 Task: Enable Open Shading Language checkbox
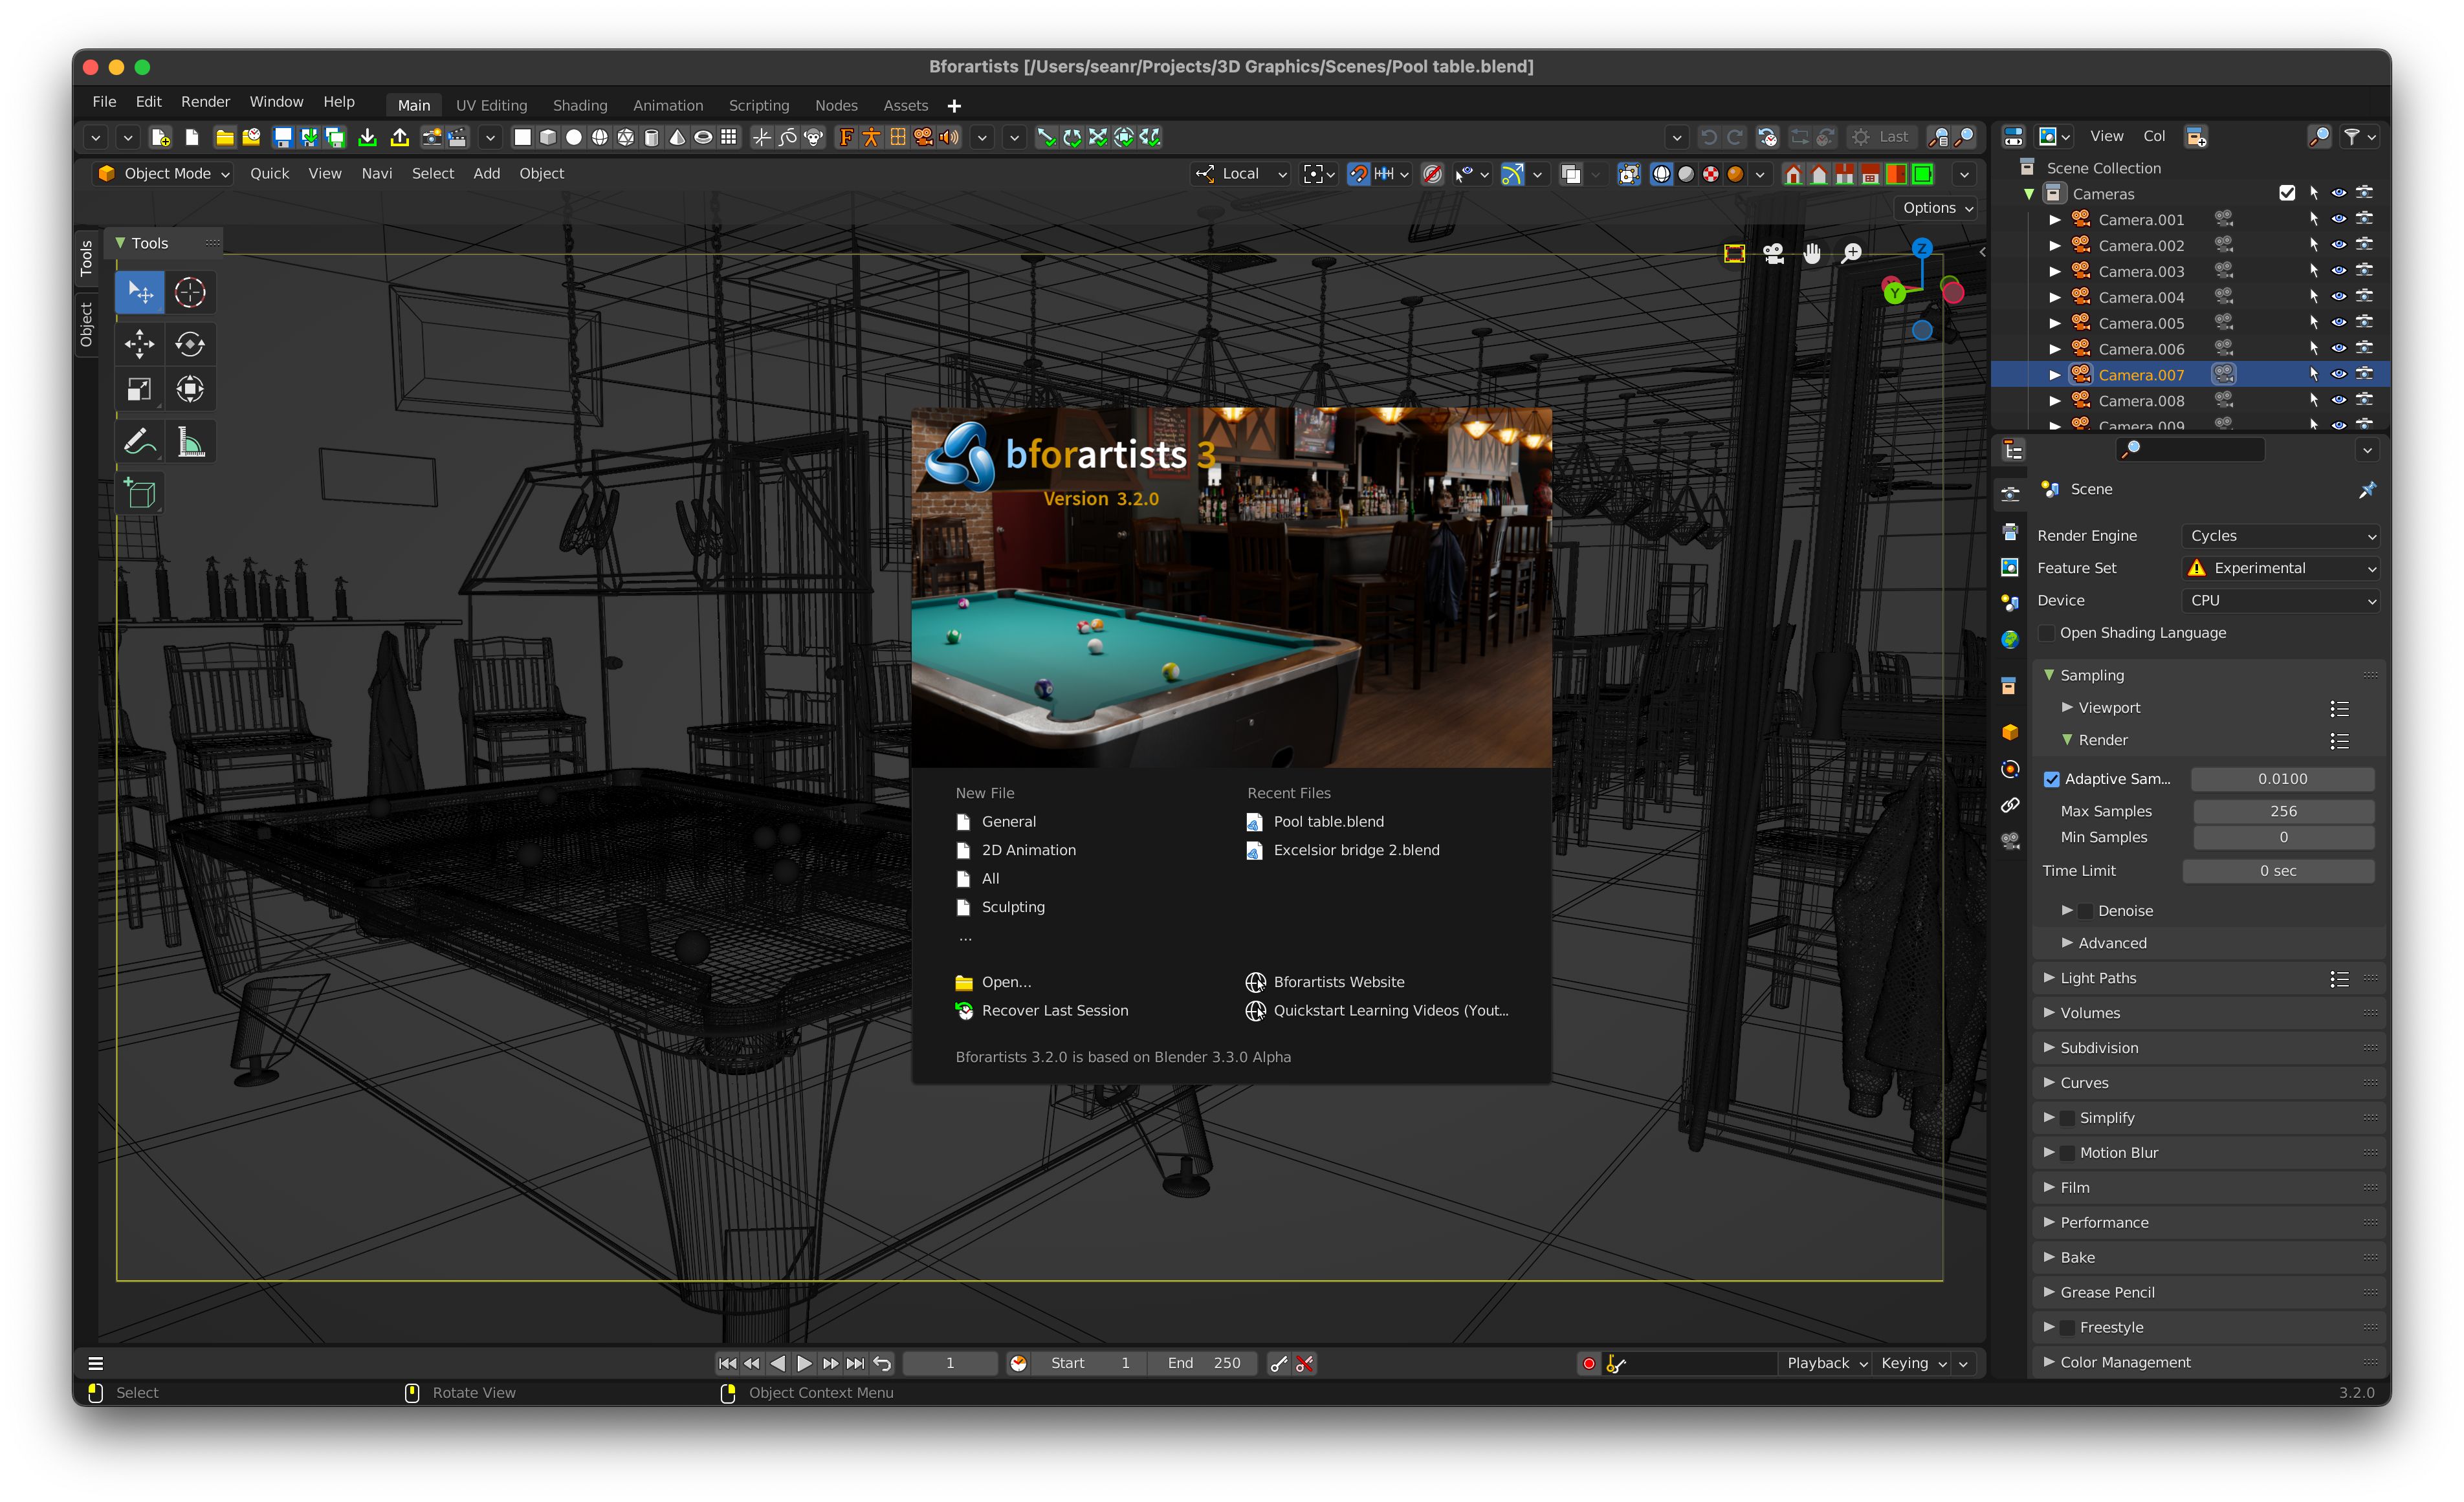tap(2047, 633)
